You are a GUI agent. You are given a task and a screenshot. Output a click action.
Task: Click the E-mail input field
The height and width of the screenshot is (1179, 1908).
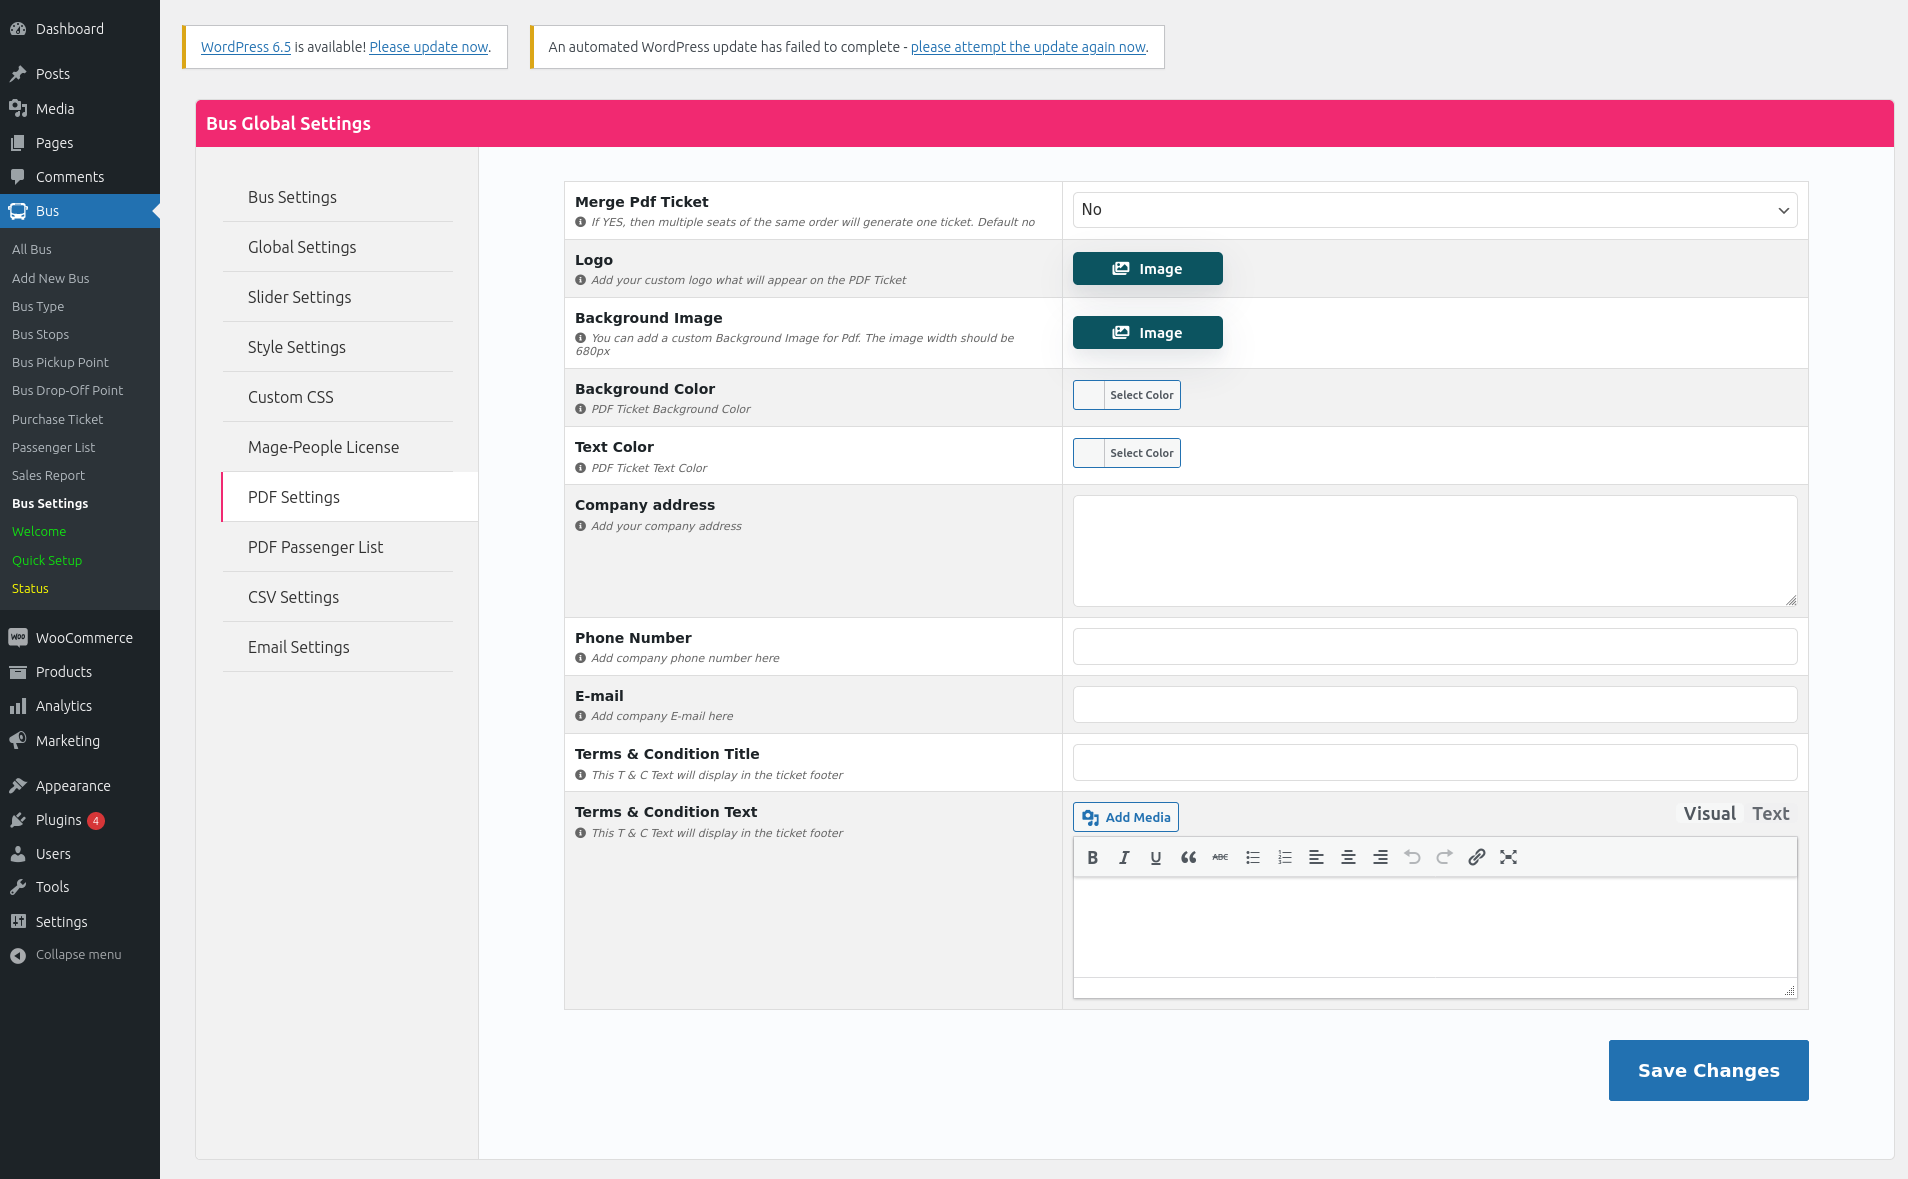tap(1435, 704)
